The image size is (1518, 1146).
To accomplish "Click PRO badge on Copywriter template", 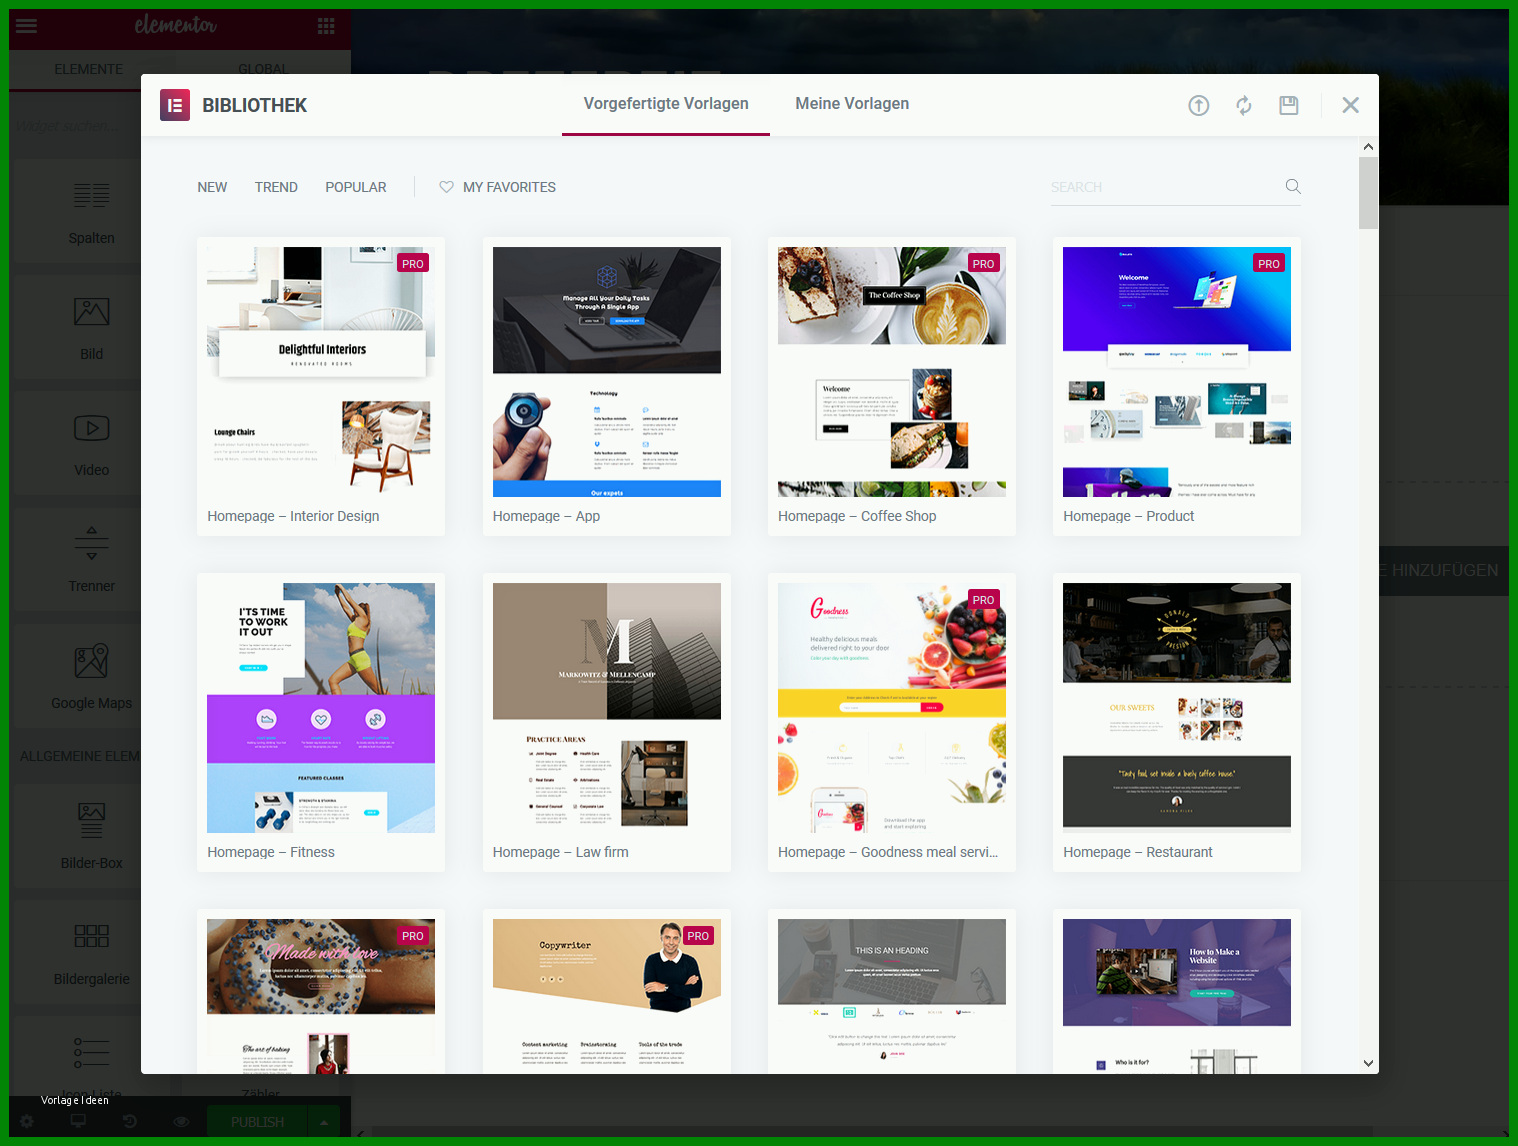I will click(698, 936).
